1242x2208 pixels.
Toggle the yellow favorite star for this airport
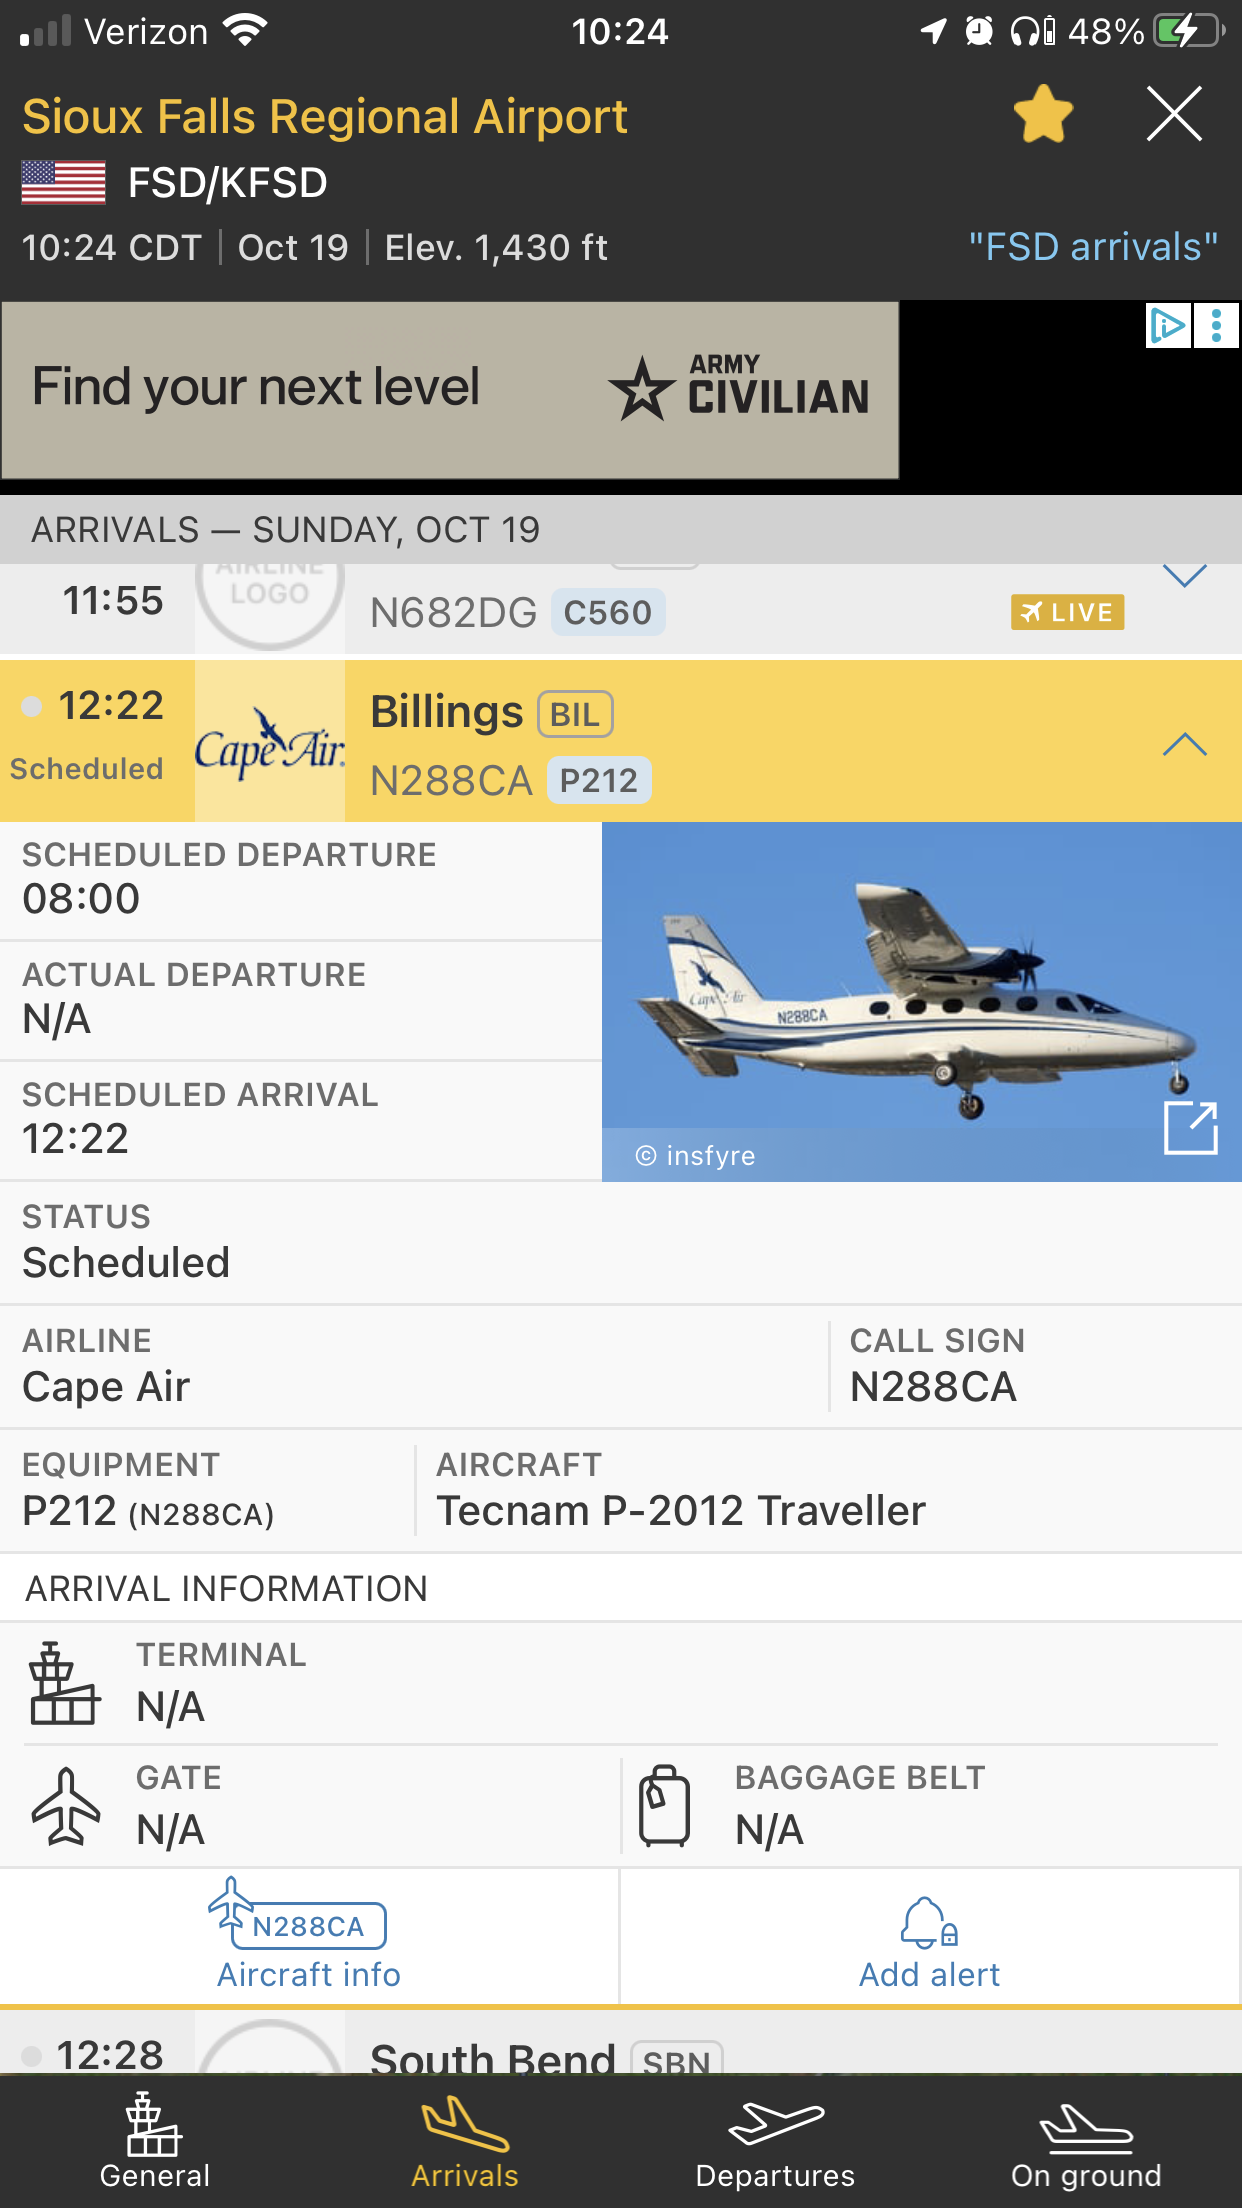pos(1043,114)
